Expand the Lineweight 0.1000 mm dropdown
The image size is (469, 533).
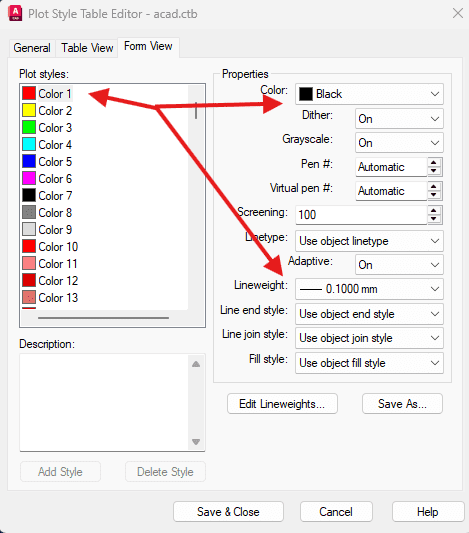click(369, 289)
